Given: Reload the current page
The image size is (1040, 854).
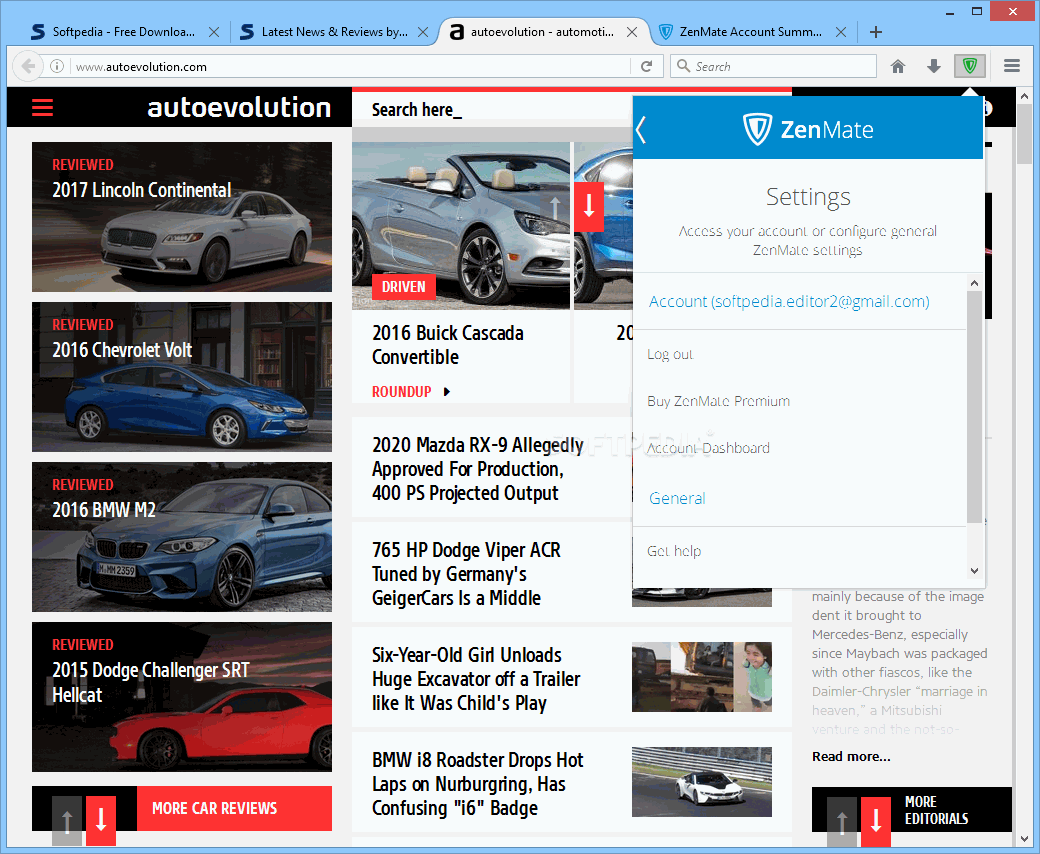Looking at the screenshot, I should coord(647,66).
